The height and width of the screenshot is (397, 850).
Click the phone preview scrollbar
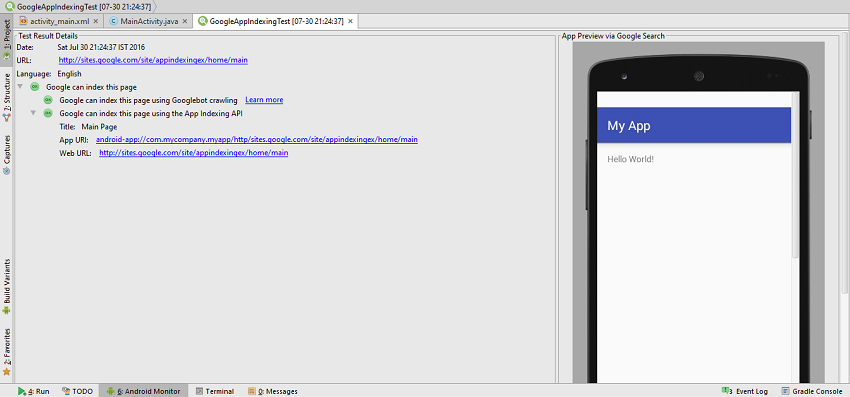tap(795, 175)
